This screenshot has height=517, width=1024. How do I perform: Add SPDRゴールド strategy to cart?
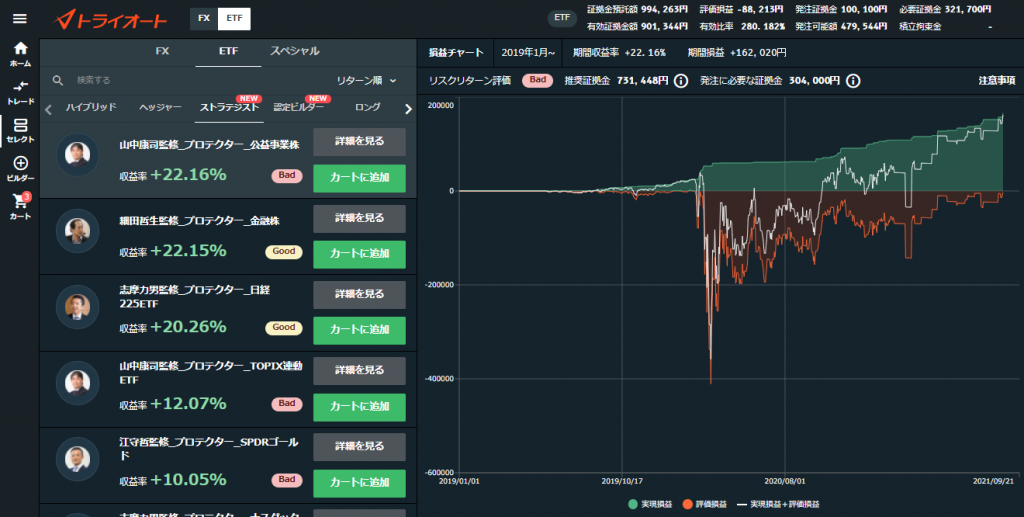click(x=359, y=483)
